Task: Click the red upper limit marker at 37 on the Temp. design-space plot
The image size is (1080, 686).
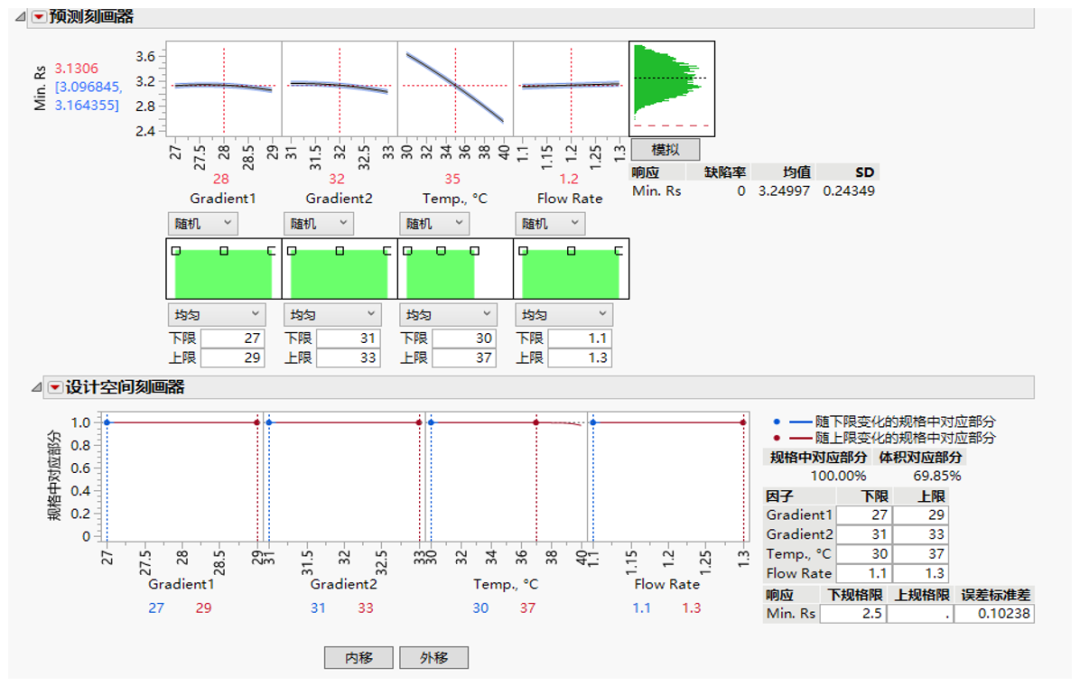Action: (536, 422)
